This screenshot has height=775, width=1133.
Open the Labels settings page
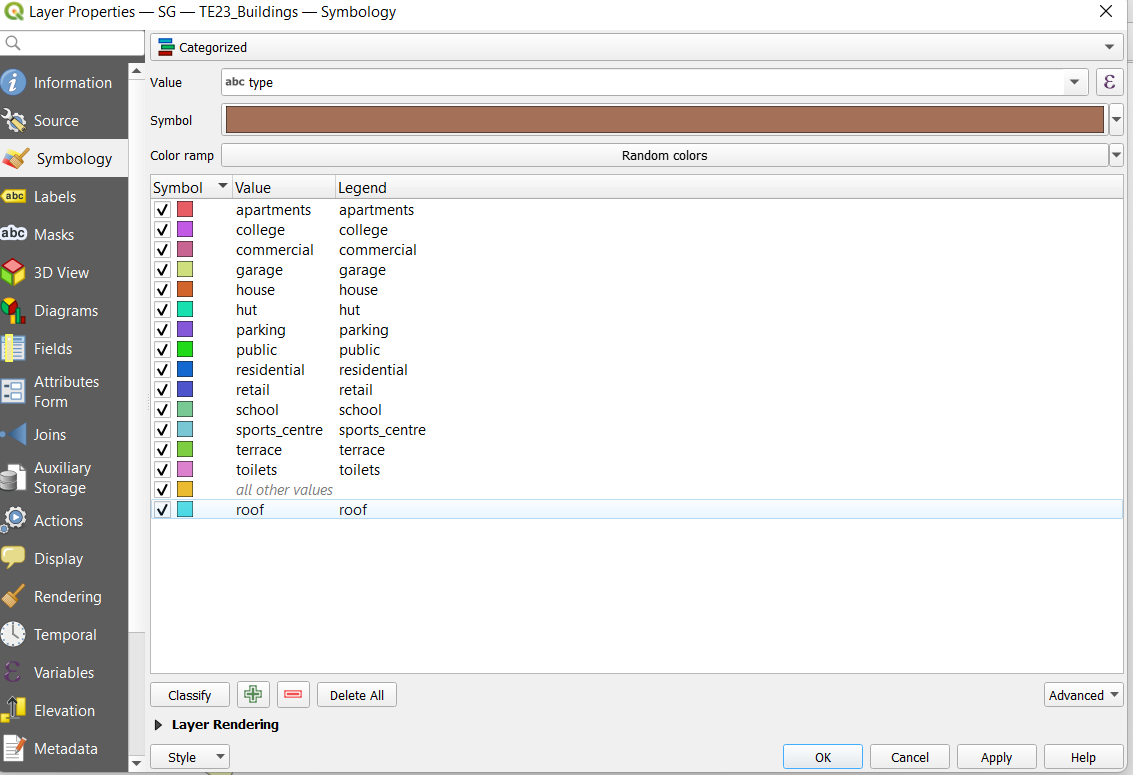click(55, 197)
